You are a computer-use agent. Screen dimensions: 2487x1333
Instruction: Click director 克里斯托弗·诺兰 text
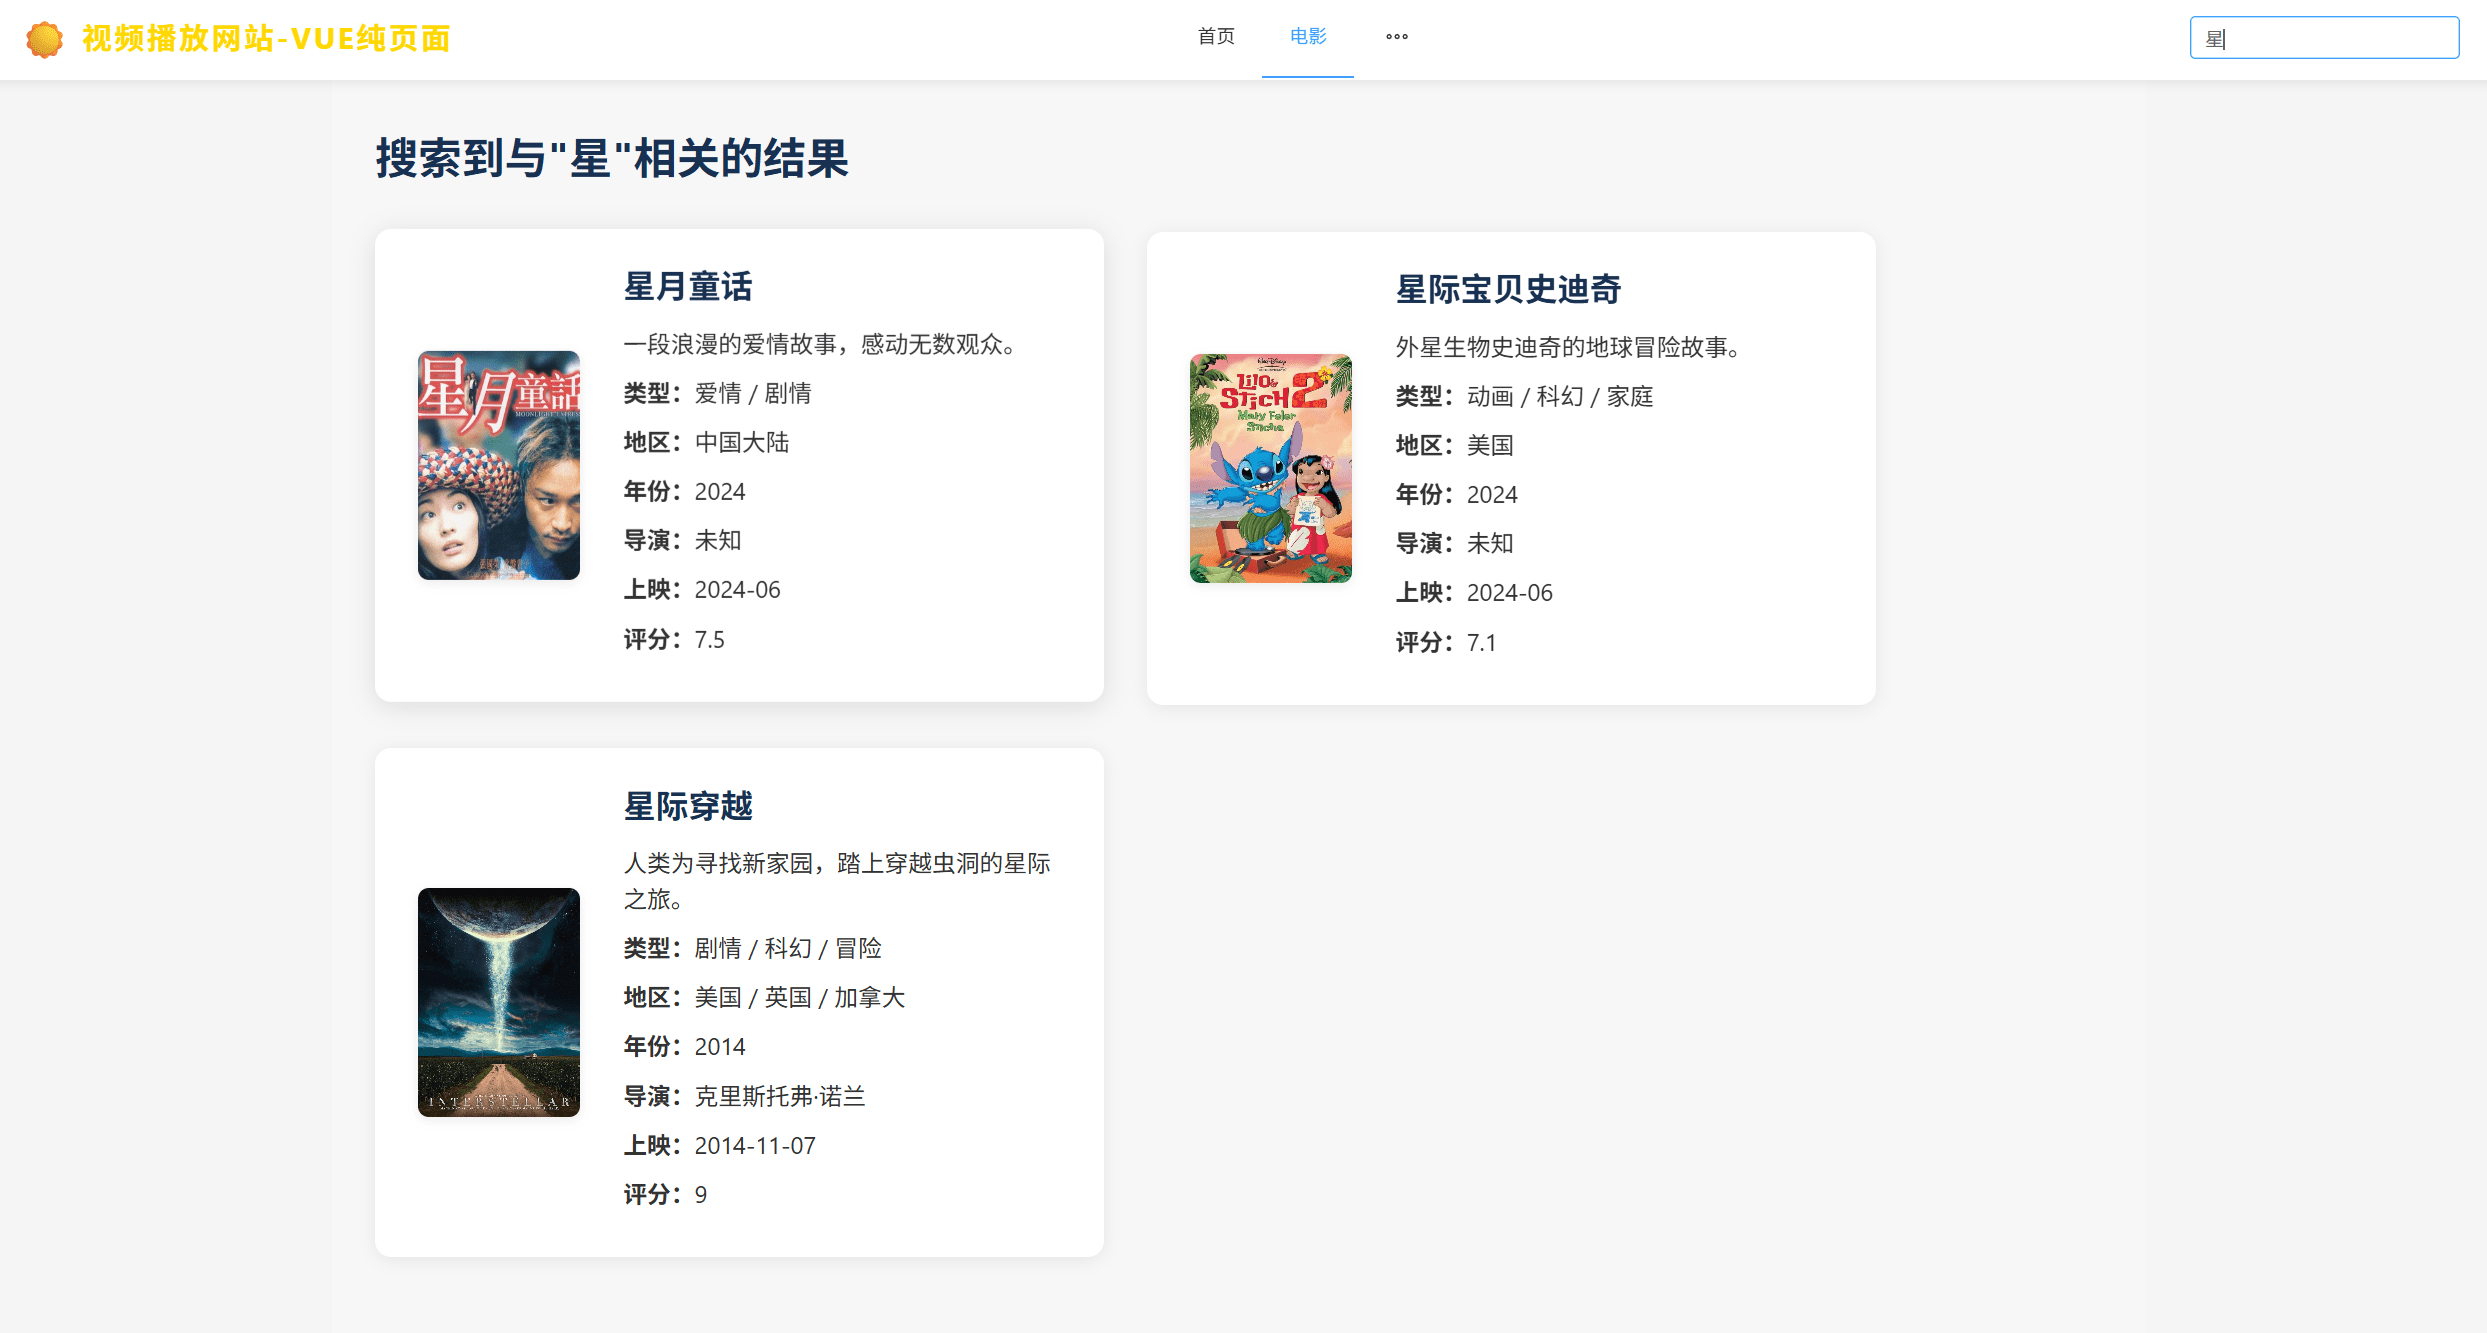pos(780,1096)
